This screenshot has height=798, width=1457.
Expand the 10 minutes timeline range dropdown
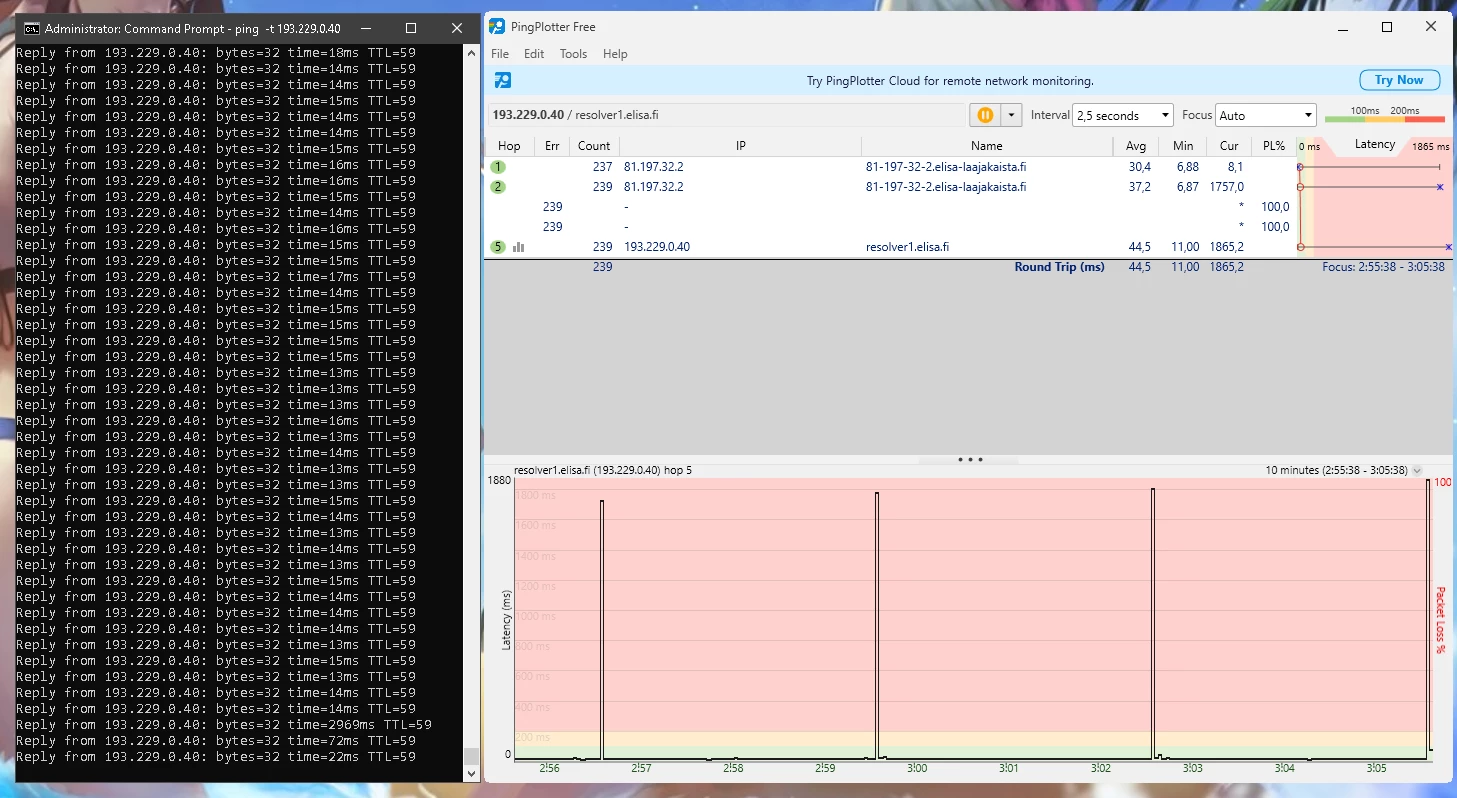click(1417, 470)
